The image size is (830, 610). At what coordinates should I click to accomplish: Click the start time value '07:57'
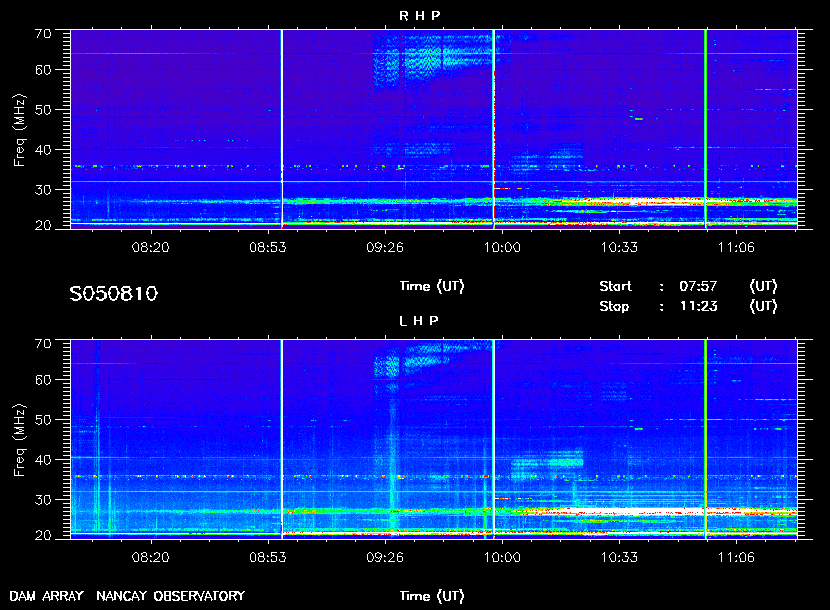click(x=698, y=286)
